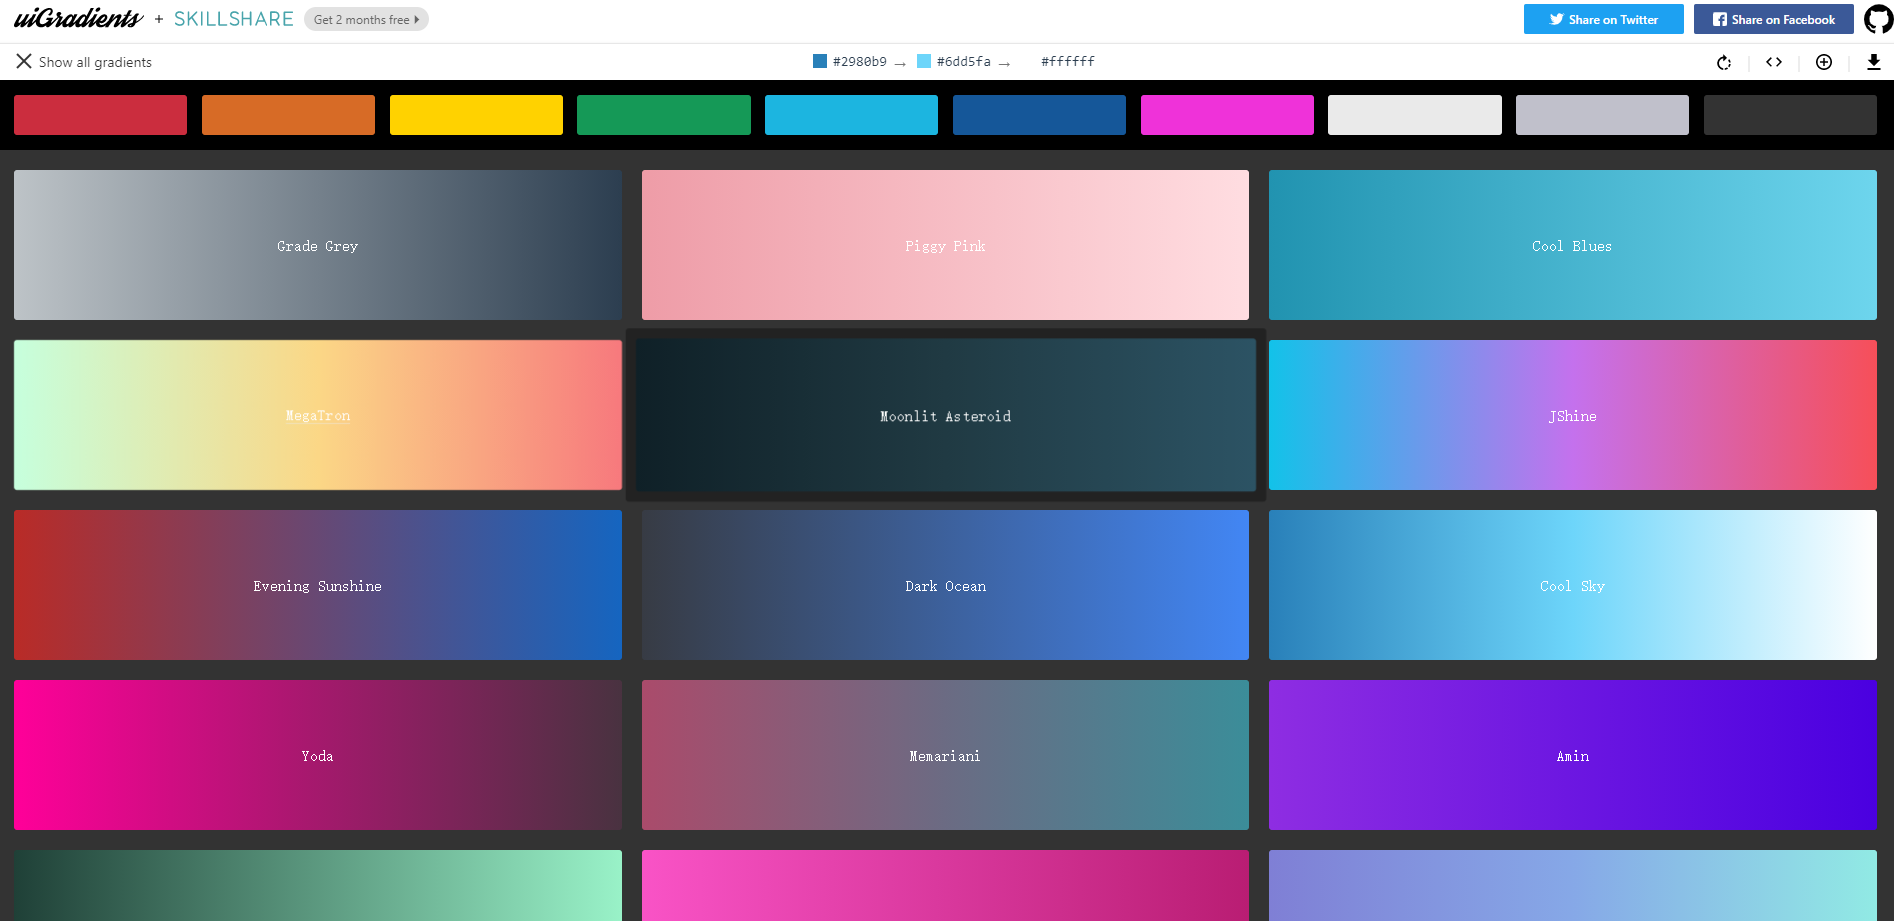Filter gradients by black swatch
The height and width of the screenshot is (921, 1894).
coord(1790,115)
